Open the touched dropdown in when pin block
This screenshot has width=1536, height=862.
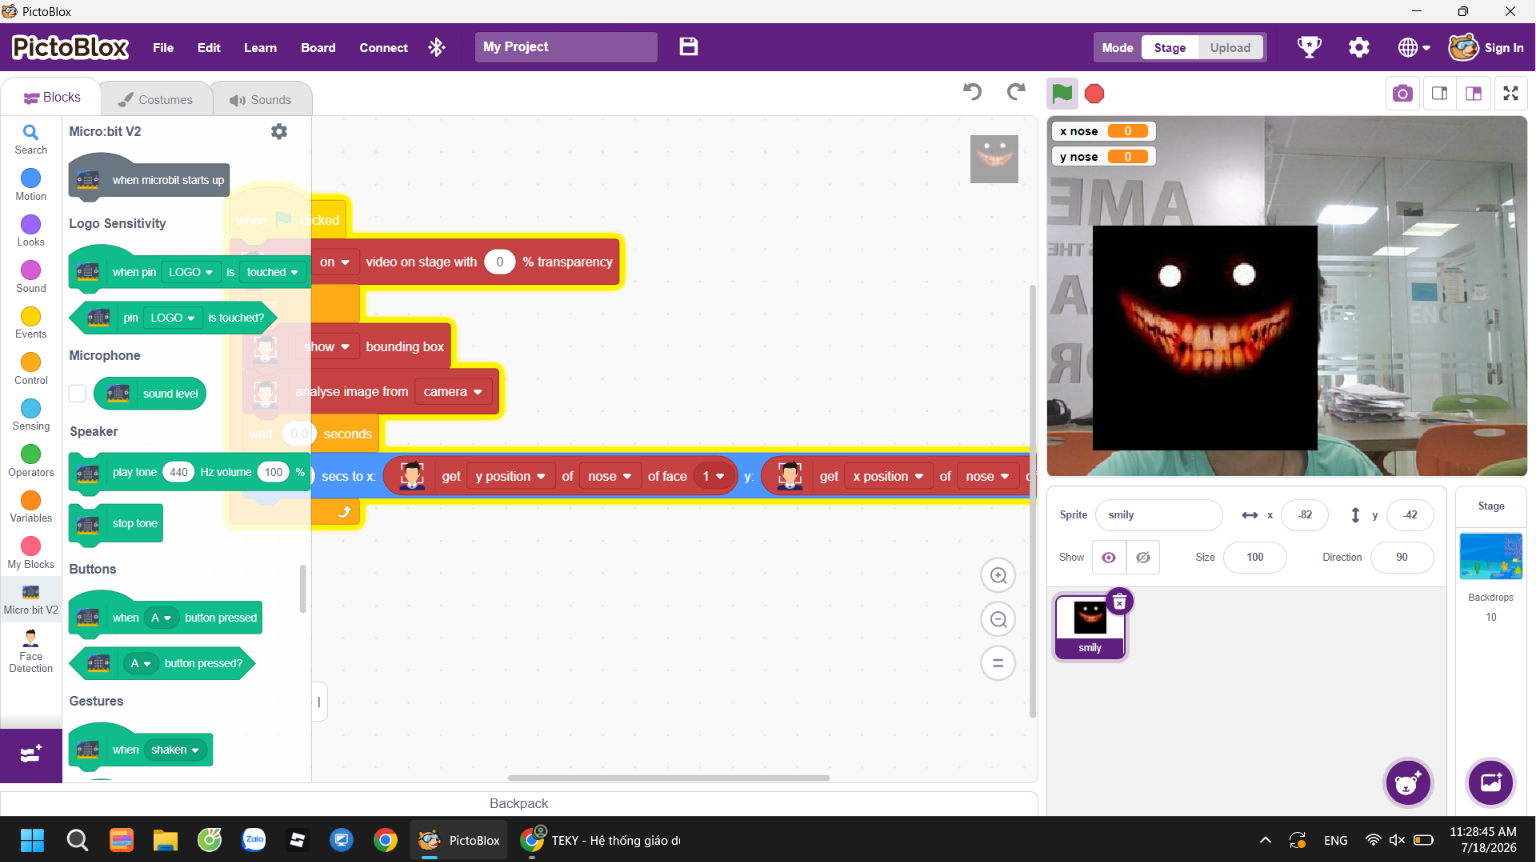pyautogui.click(x=272, y=272)
